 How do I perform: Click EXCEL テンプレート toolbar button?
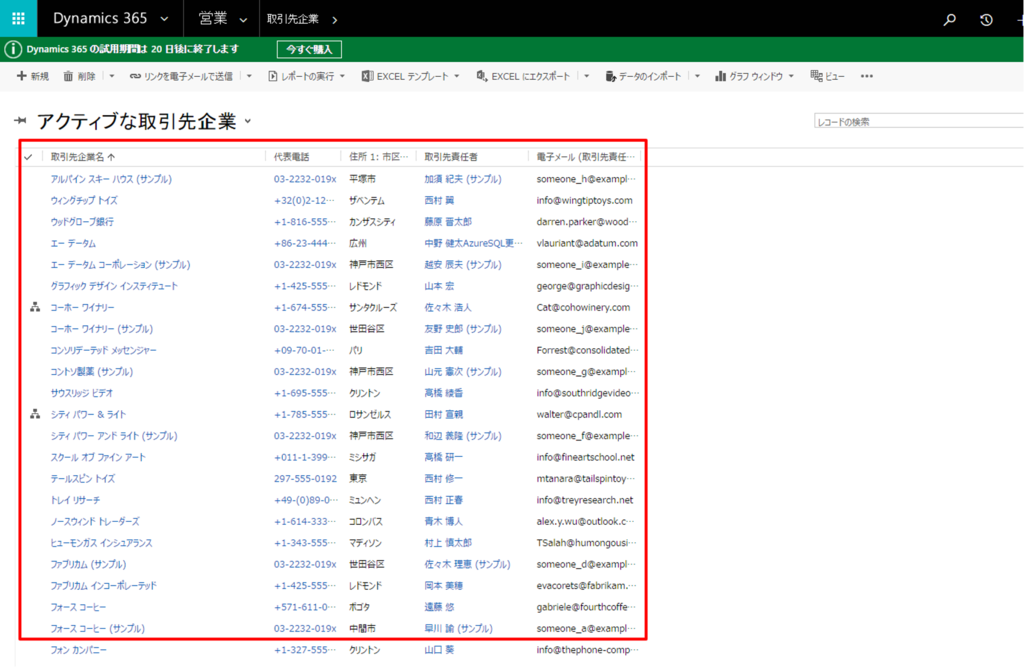[x=411, y=76]
